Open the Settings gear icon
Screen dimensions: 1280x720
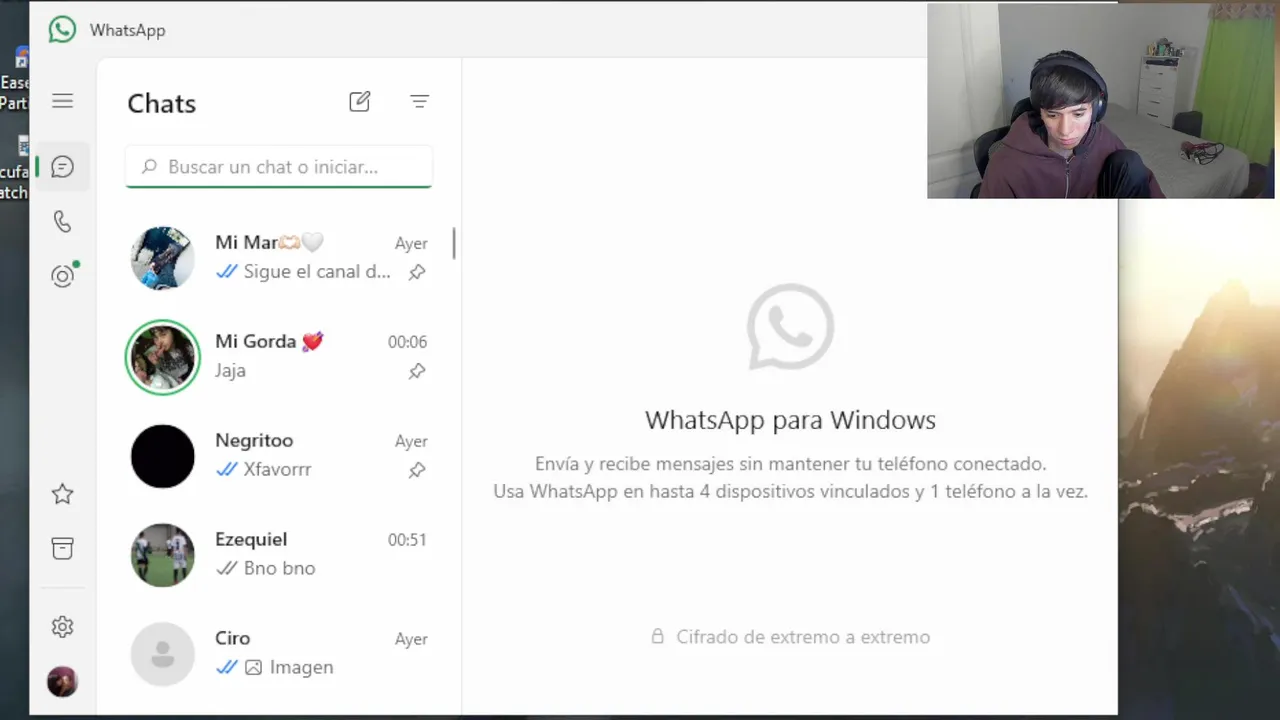click(x=62, y=627)
